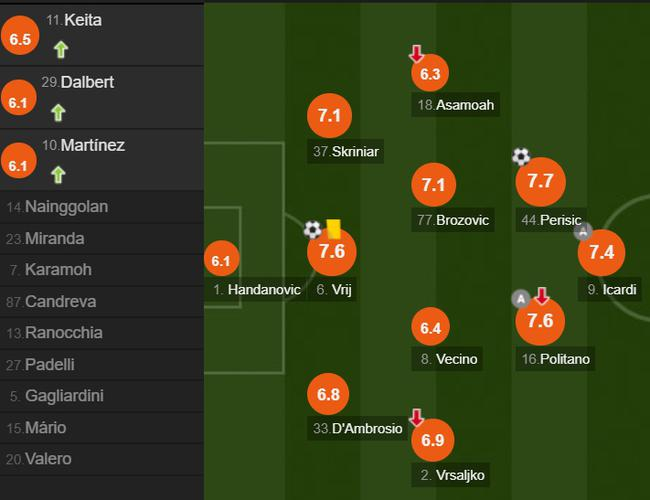Click the red substitution arrow above Asamoah

point(417,54)
